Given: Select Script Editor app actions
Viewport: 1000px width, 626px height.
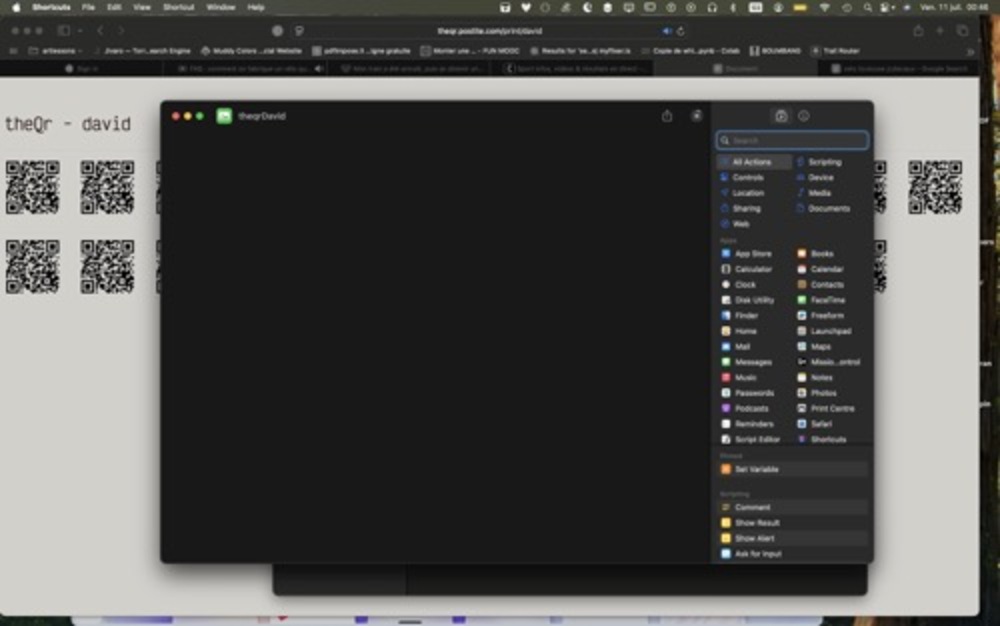Looking at the screenshot, I should (756, 439).
